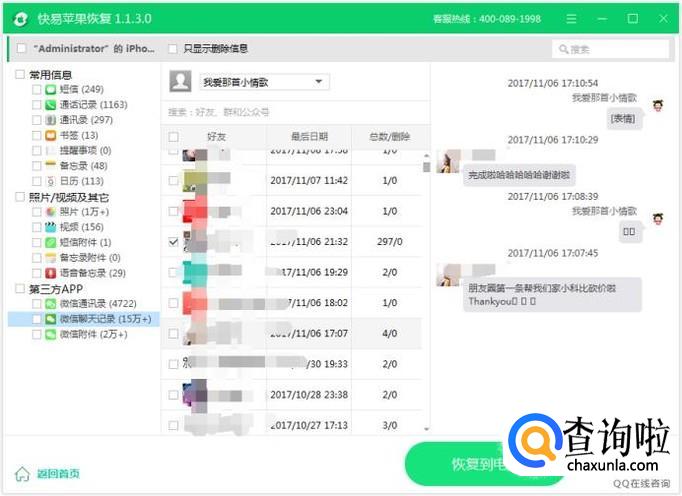This screenshot has width=682, height=496.
Task: Click the 通讯录 (297) contacts icon
Action: click(51, 120)
